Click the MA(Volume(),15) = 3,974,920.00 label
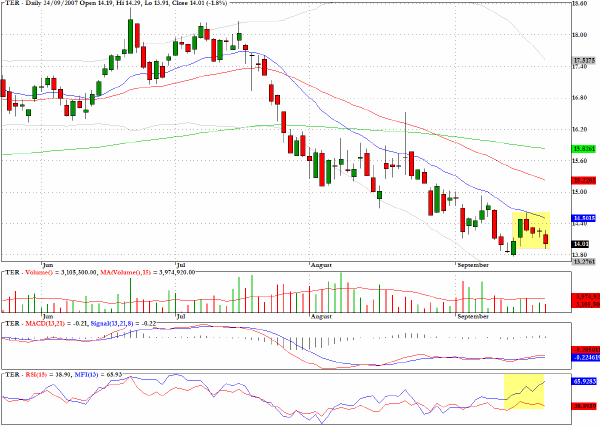This screenshot has width=600, height=428. click(x=147, y=272)
